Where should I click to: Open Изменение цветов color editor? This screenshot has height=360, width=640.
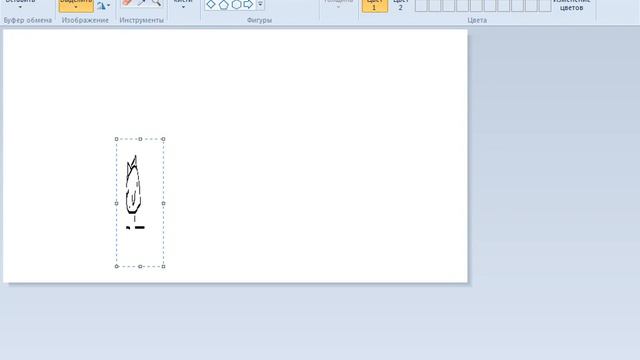pyautogui.click(x=571, y=5)
